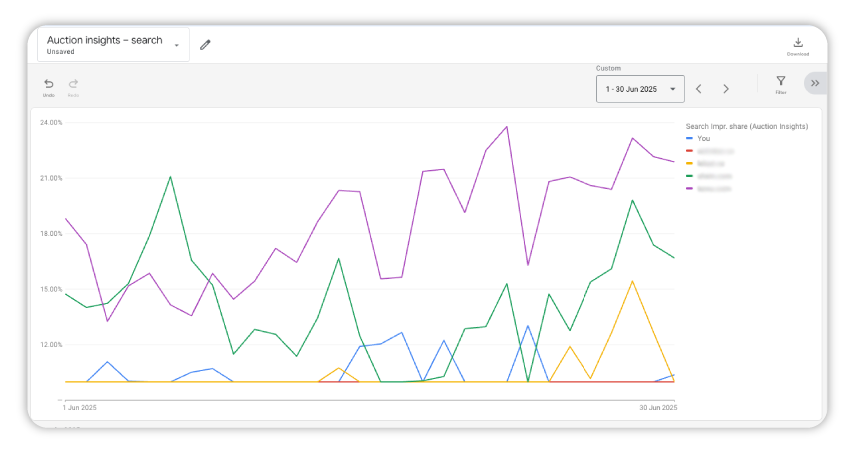Expand the side panel with double chevron
This screenshot has height=453, width=855.
pos(815,83)
